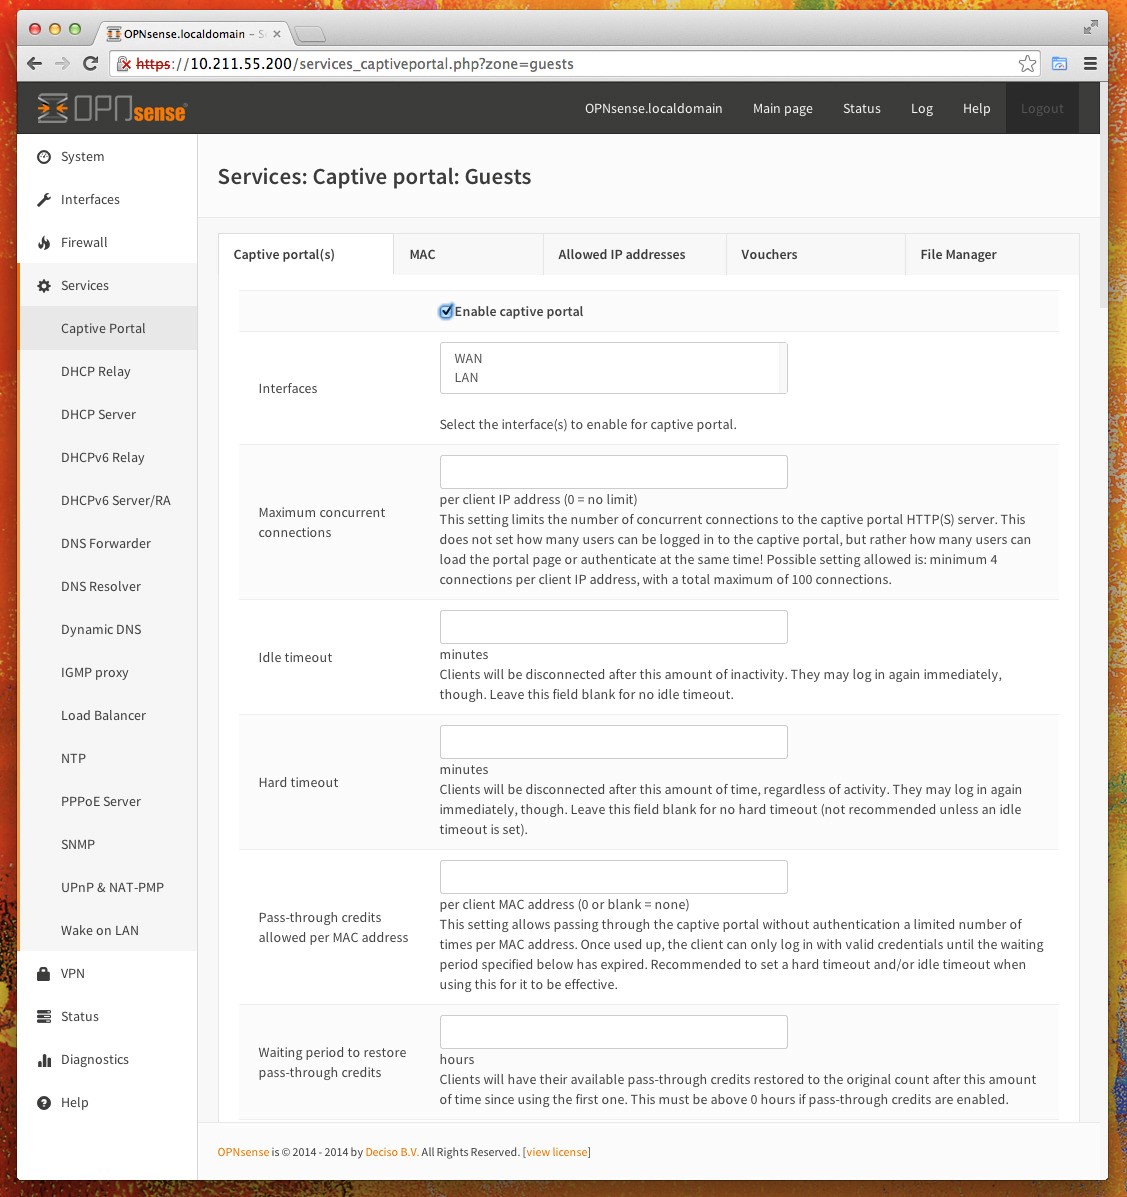The height and width of the screenshot is (1197, 1127).
Task: Click the browser back arrow
Action: (x=34, y=63)
